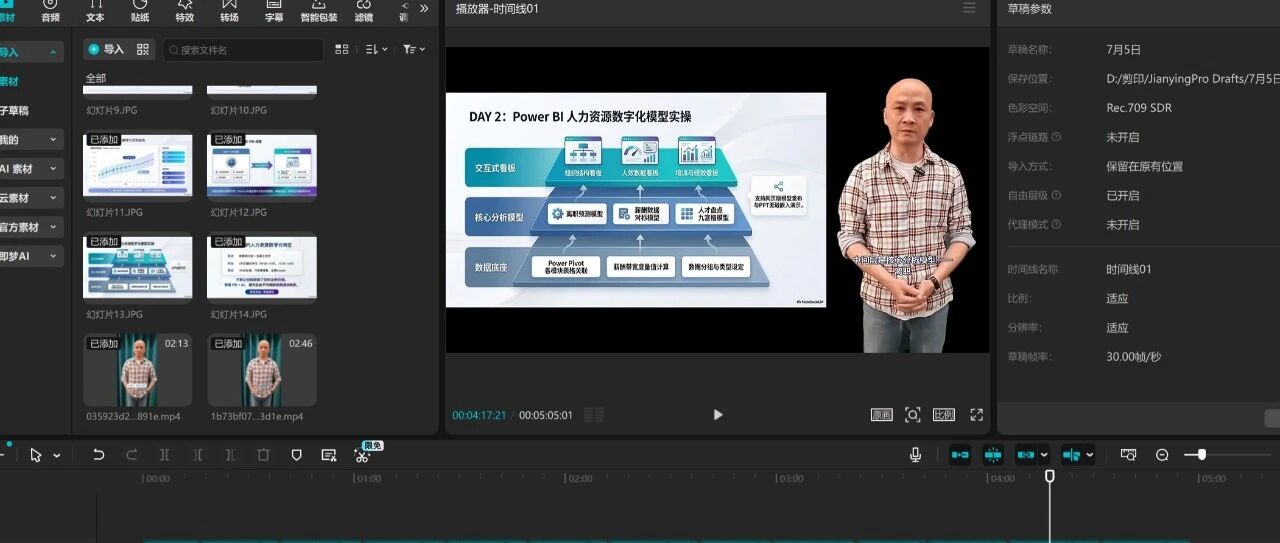This screenshot has height=543, width=1280.
Task: Click the 导入 import button
Action: tap(106, 49)
